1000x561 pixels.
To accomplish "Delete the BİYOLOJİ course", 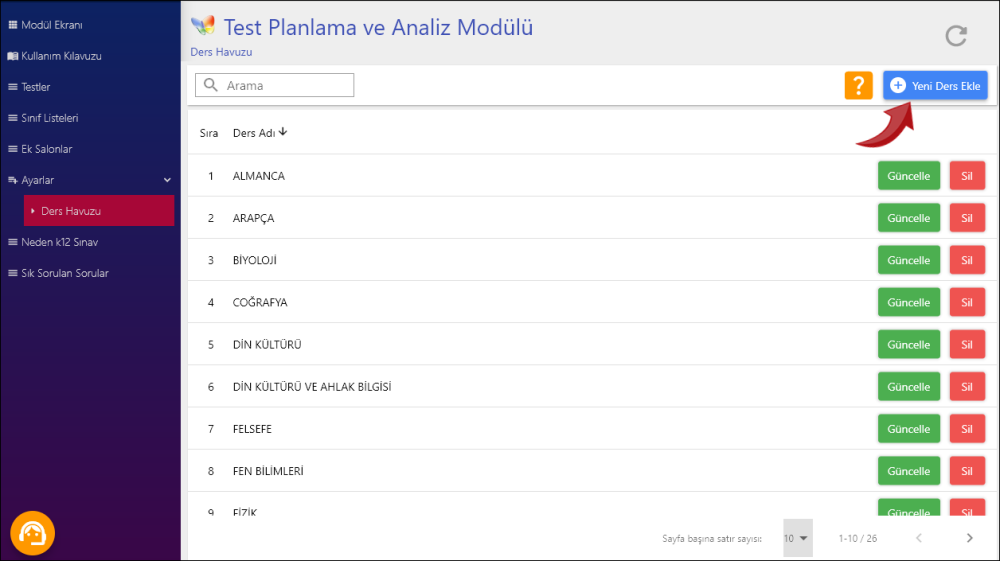I will pos(966,260).
